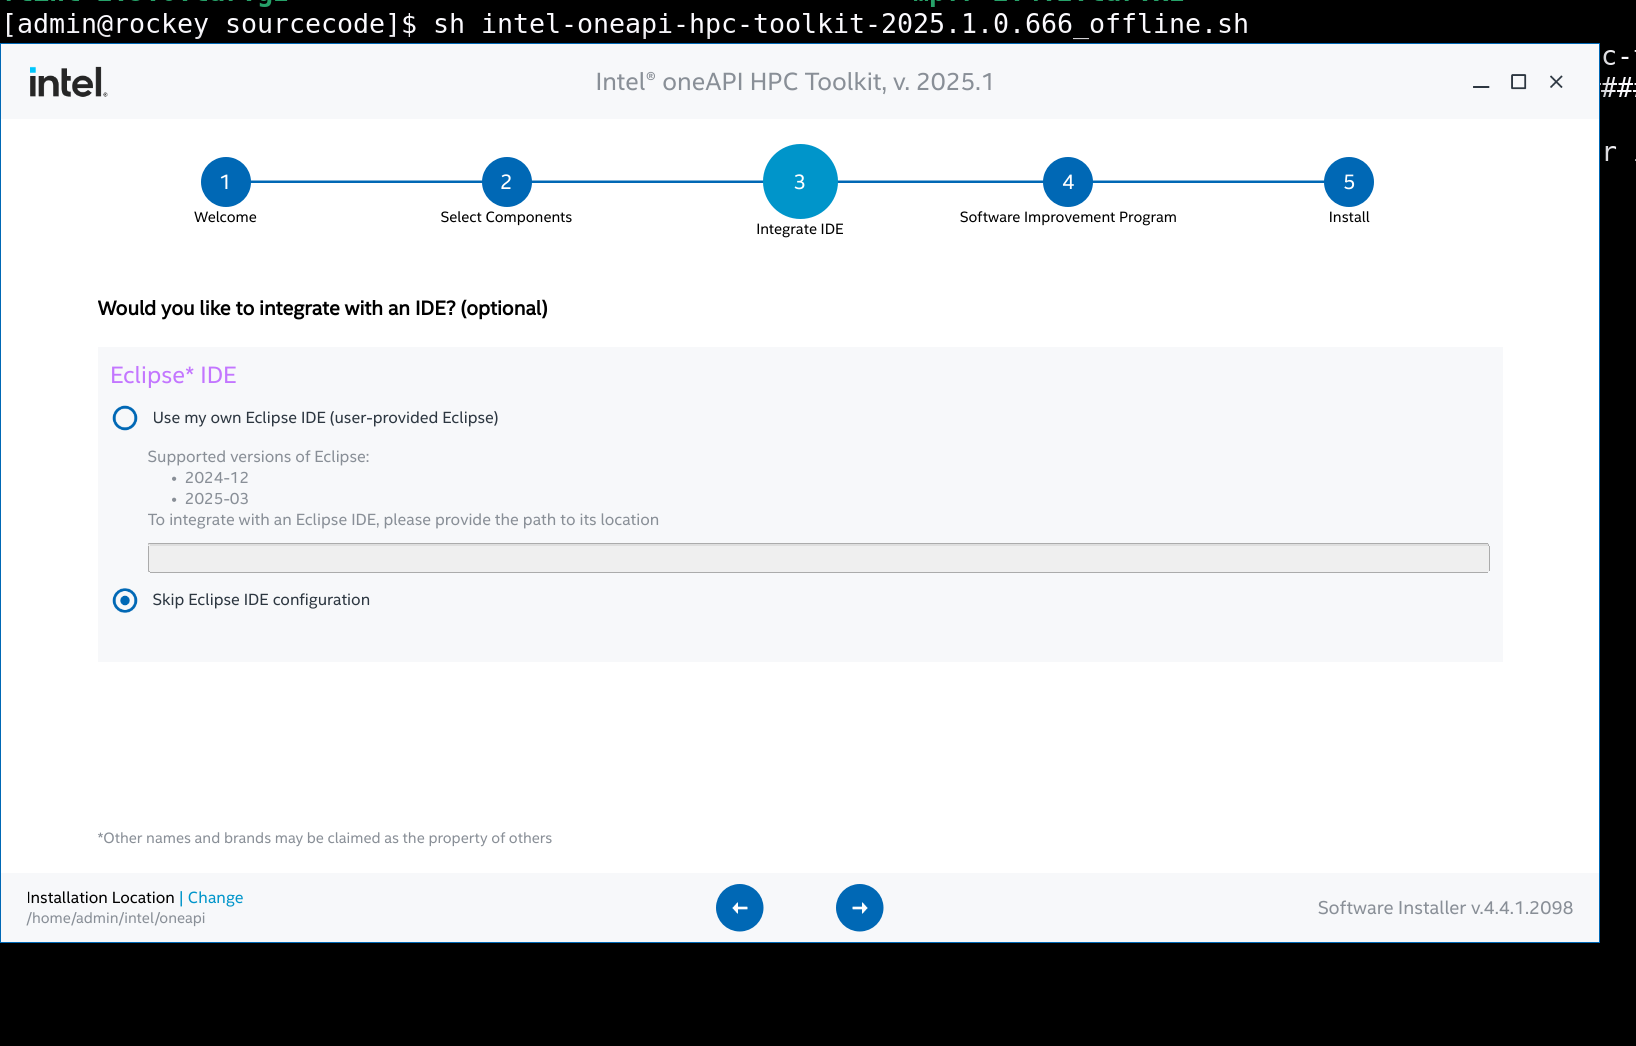Image resolution: width=1636 pixels, height=1046 pixels.
Task: Click the /home/admin/intel/oneapi path text
Action: (x=116, y=918)
